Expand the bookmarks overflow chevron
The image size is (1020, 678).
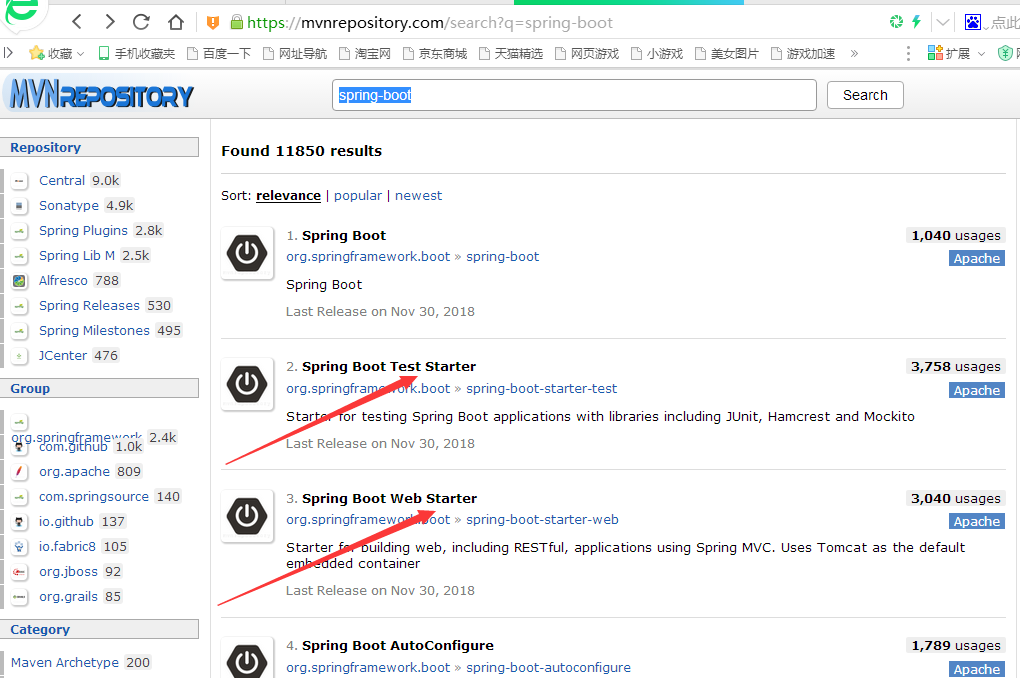(x=854, y=53)
